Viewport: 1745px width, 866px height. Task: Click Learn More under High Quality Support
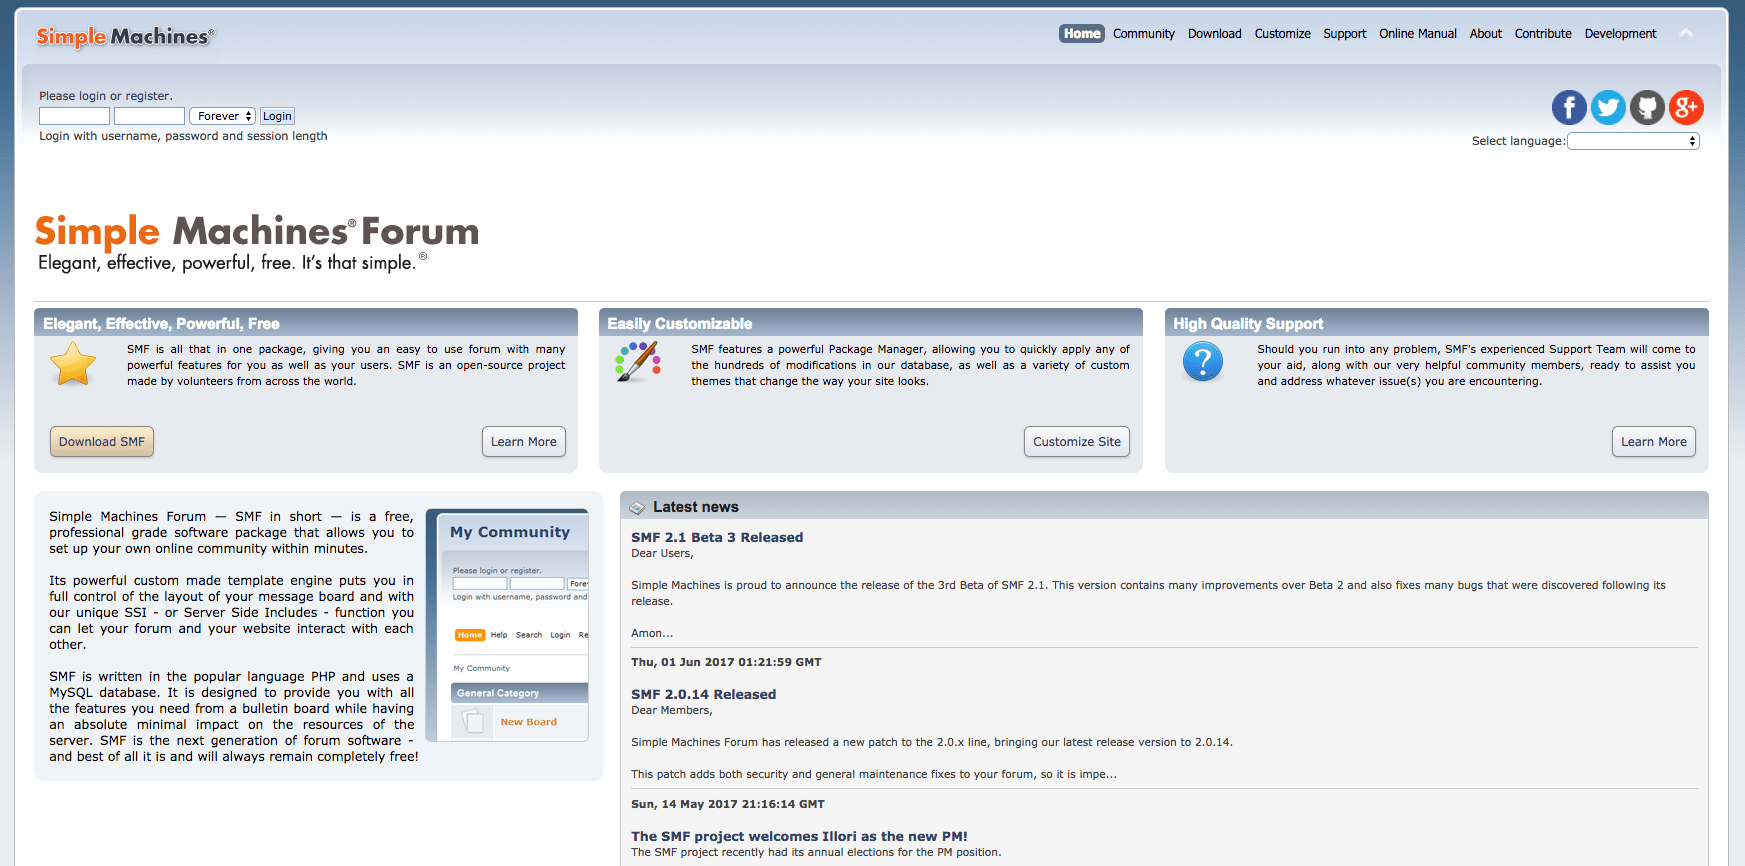[x=1654, y=442]
